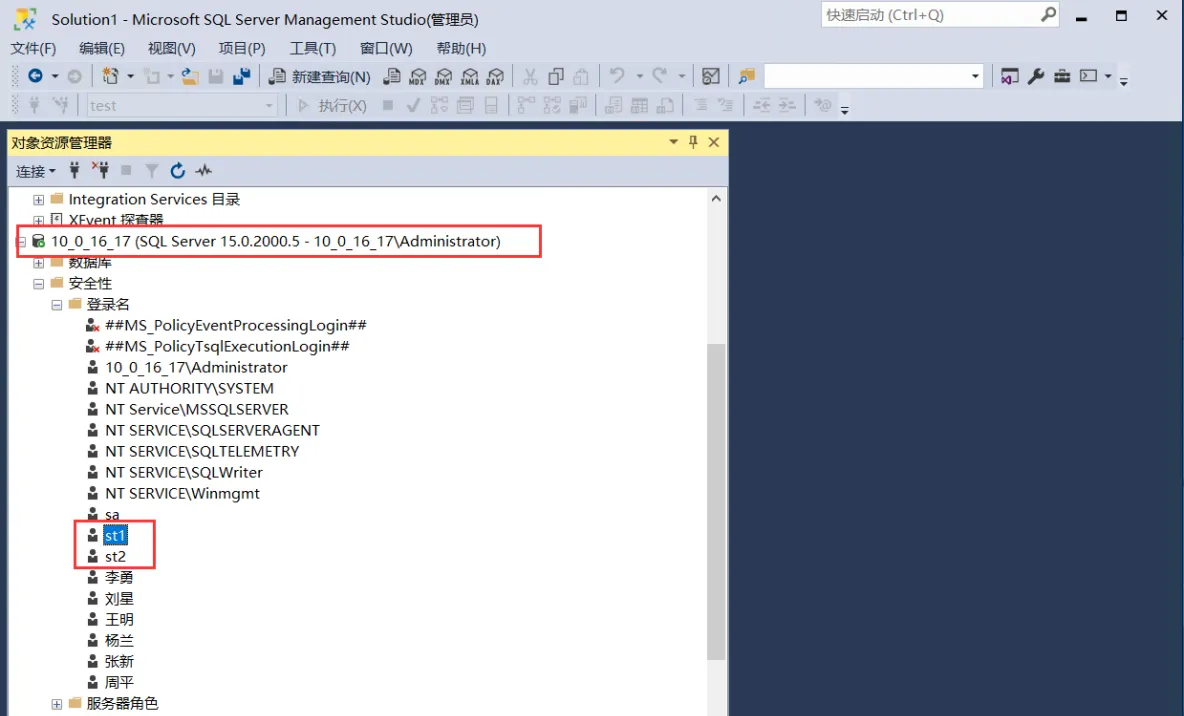Open Object Explorer window position dropdown
This screenshot has width=1184, height=716.
pos(674,142)
